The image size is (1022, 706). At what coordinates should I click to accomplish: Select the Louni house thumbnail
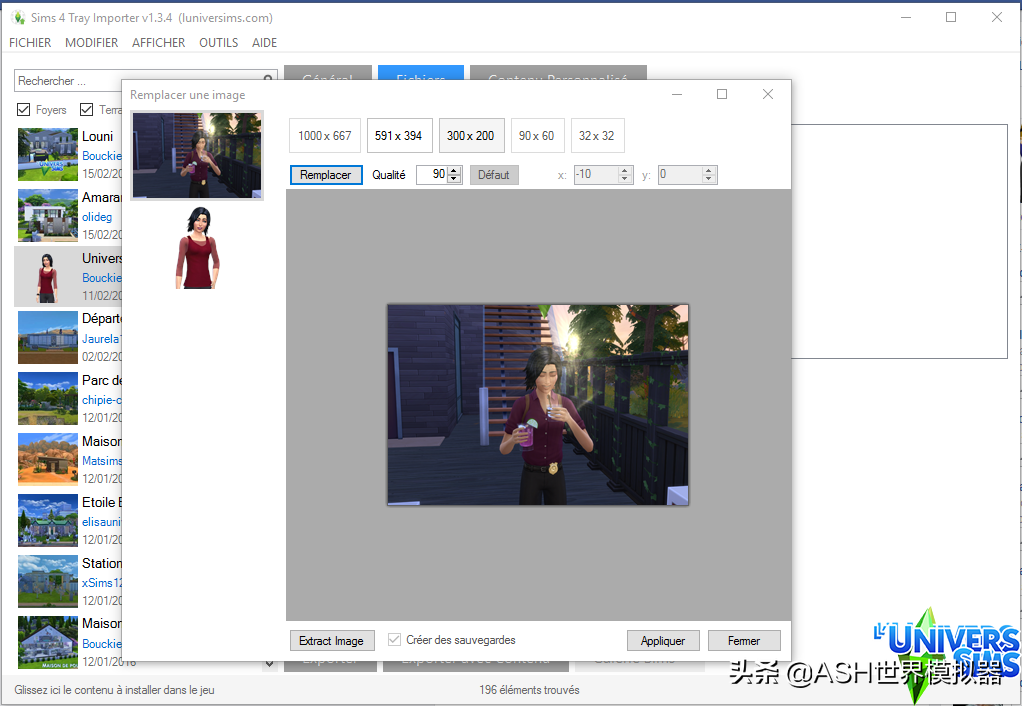tap(48, 154)
